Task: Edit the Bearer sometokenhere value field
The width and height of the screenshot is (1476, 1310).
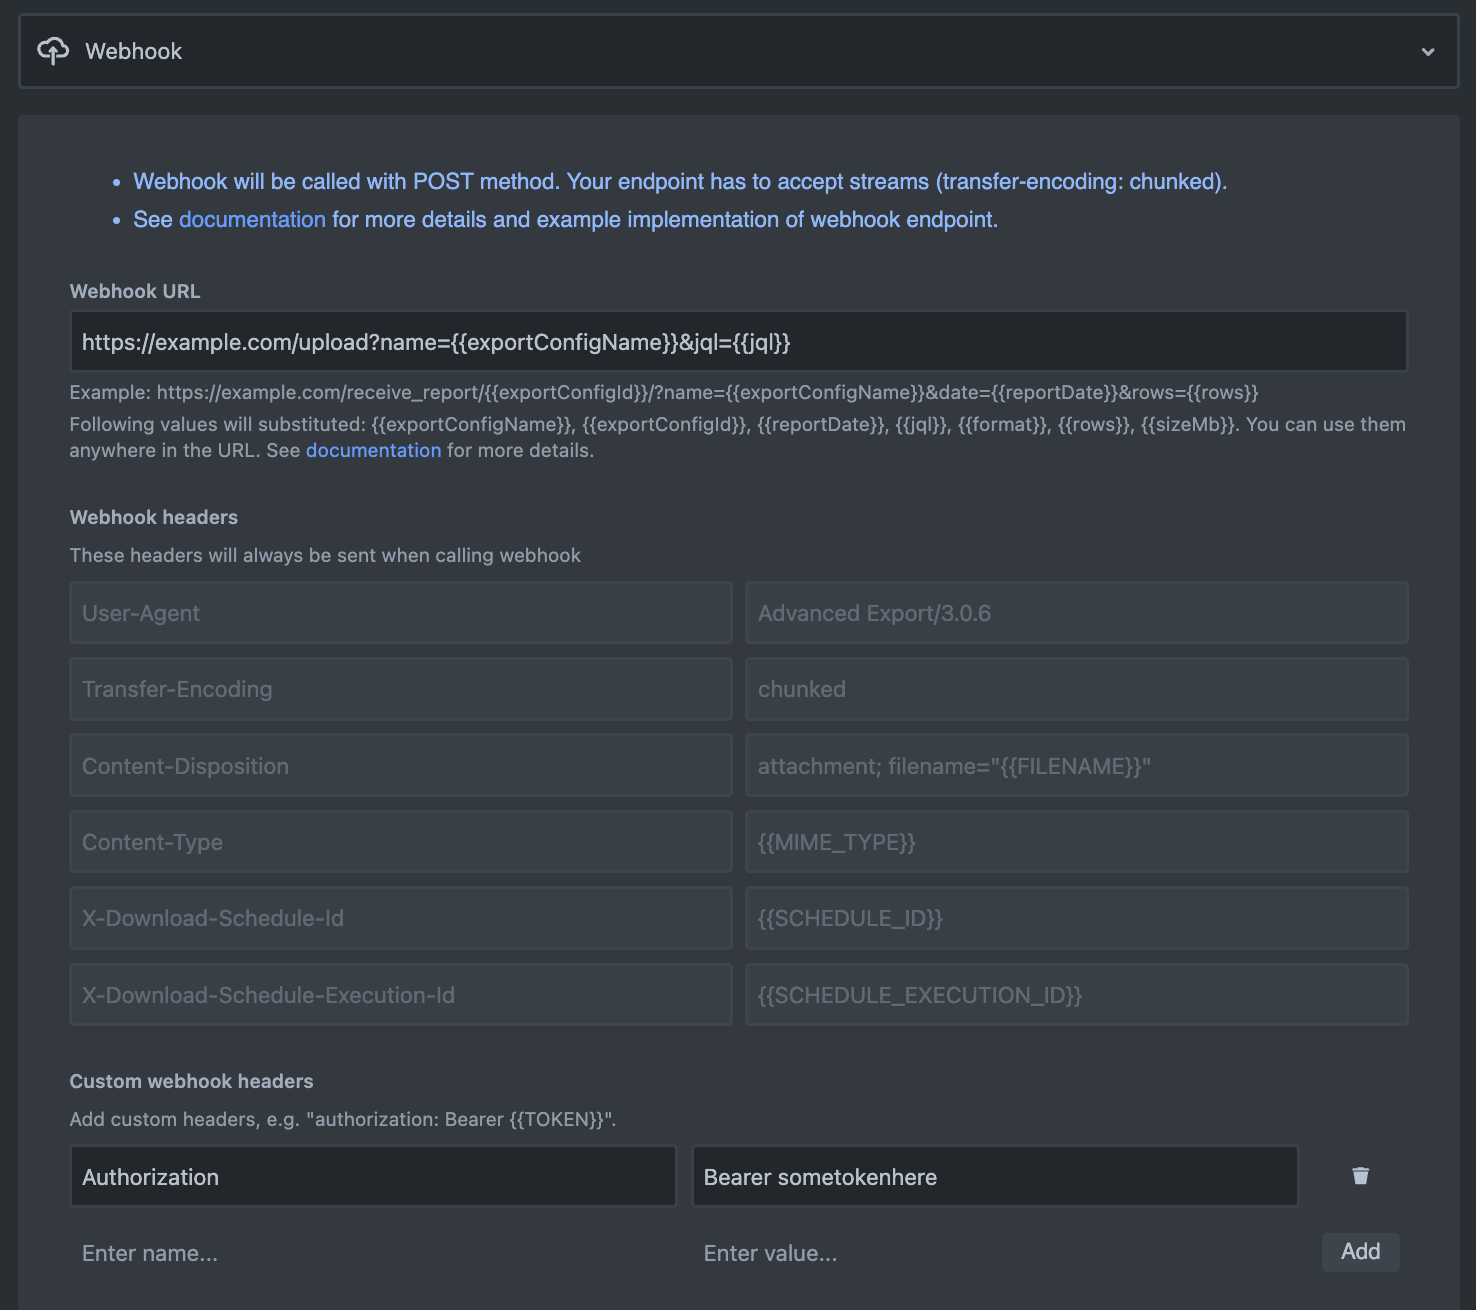Action: pyautogui.click(x=995, y=1177)
